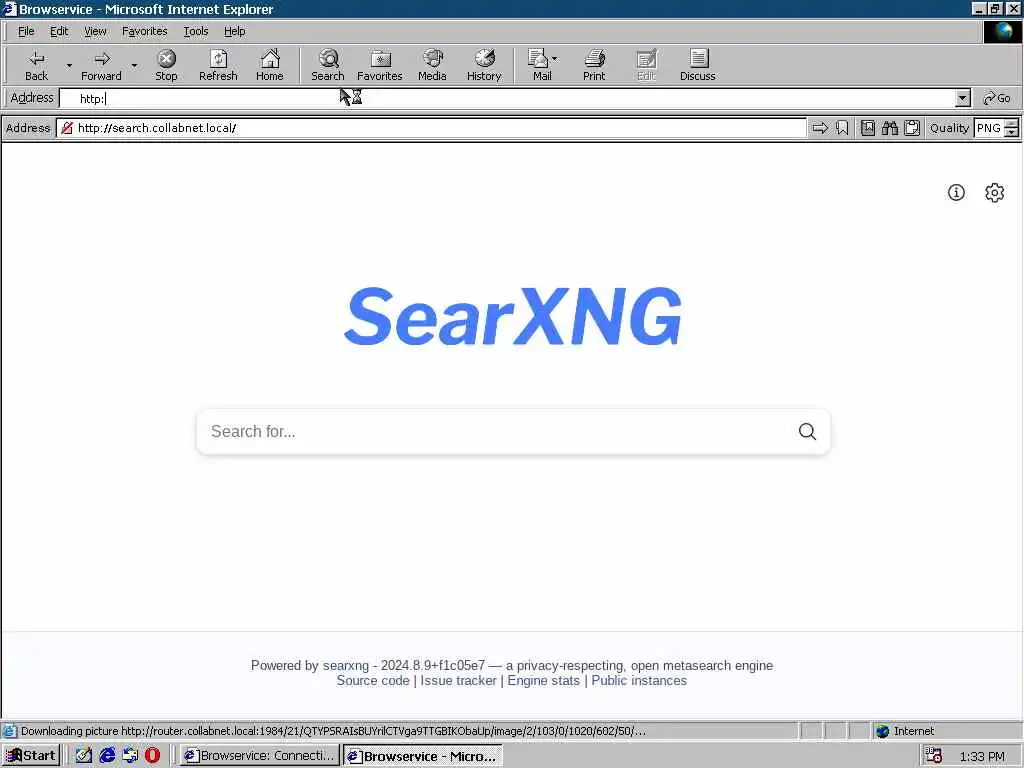
Task: Open SearXNG about info icon
Action: tap(956, 193)
